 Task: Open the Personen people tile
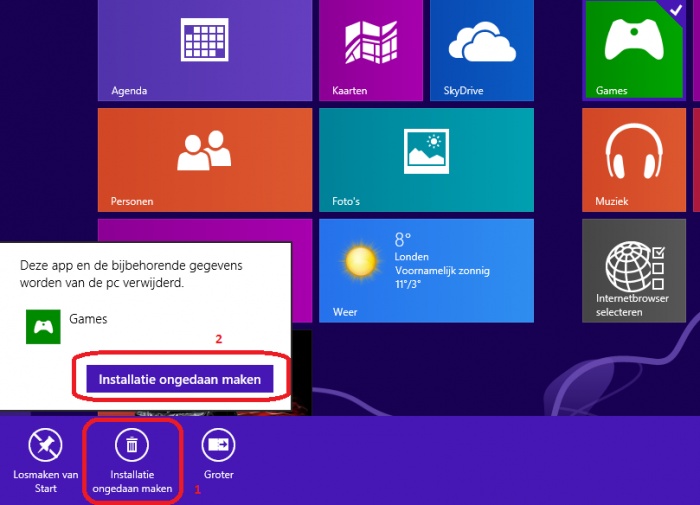(205, 160)
